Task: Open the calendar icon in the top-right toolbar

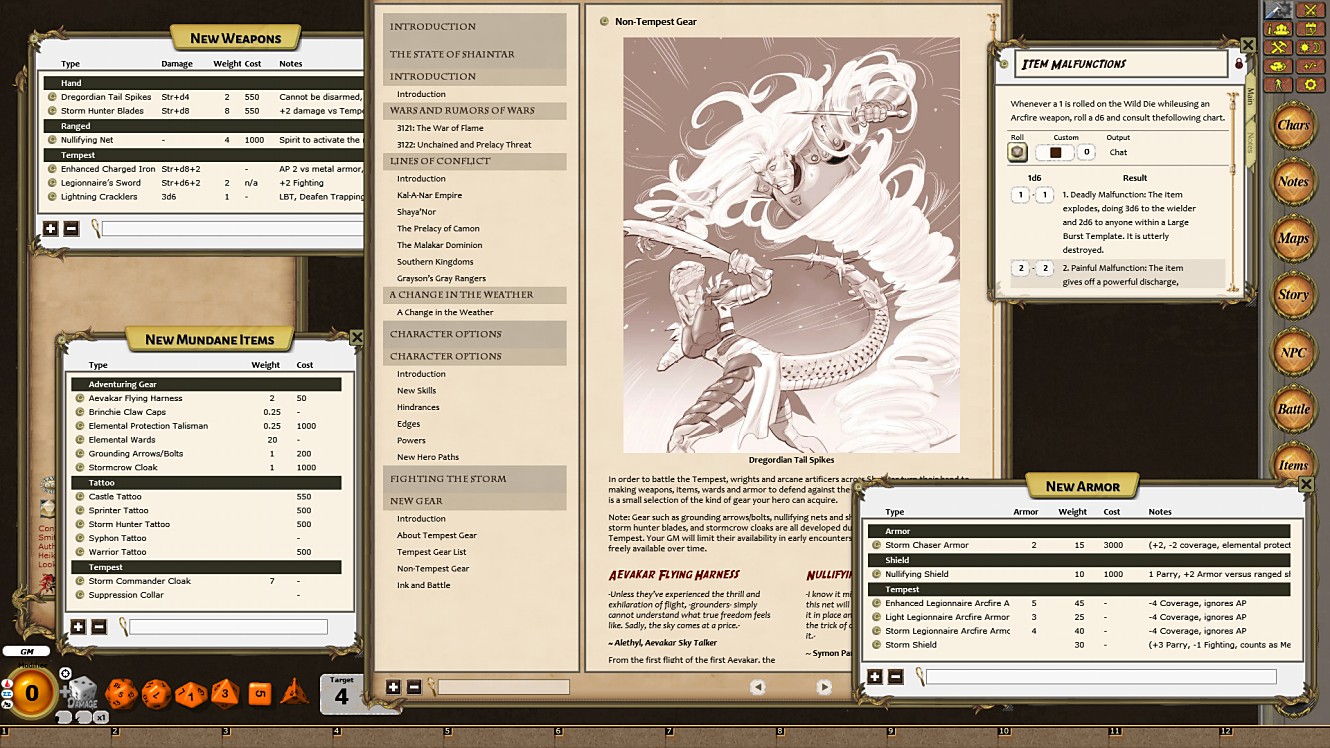Action: [x=1311, y=30]
